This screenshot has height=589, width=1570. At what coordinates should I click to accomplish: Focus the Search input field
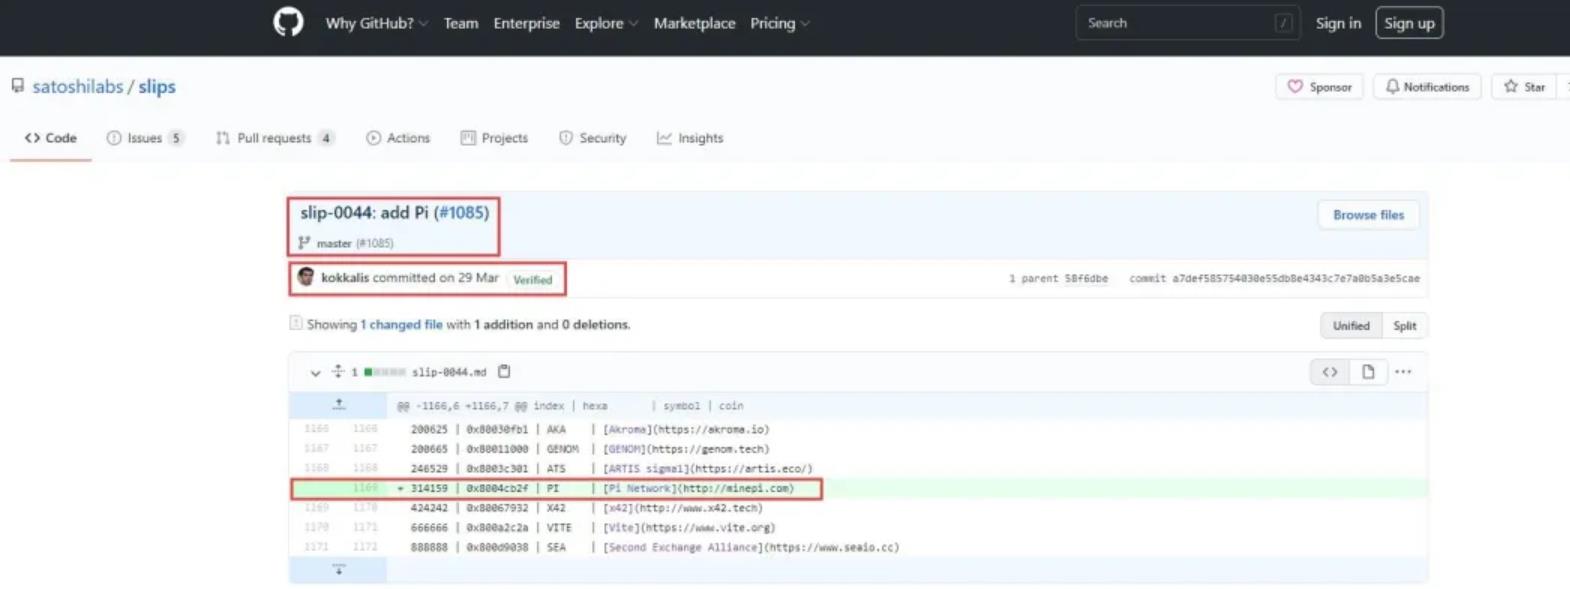click(1188, 23)
